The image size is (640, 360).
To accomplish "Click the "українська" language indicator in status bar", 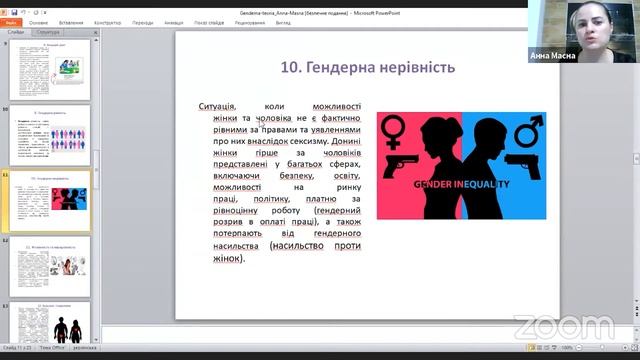I will tap(85, 348).
